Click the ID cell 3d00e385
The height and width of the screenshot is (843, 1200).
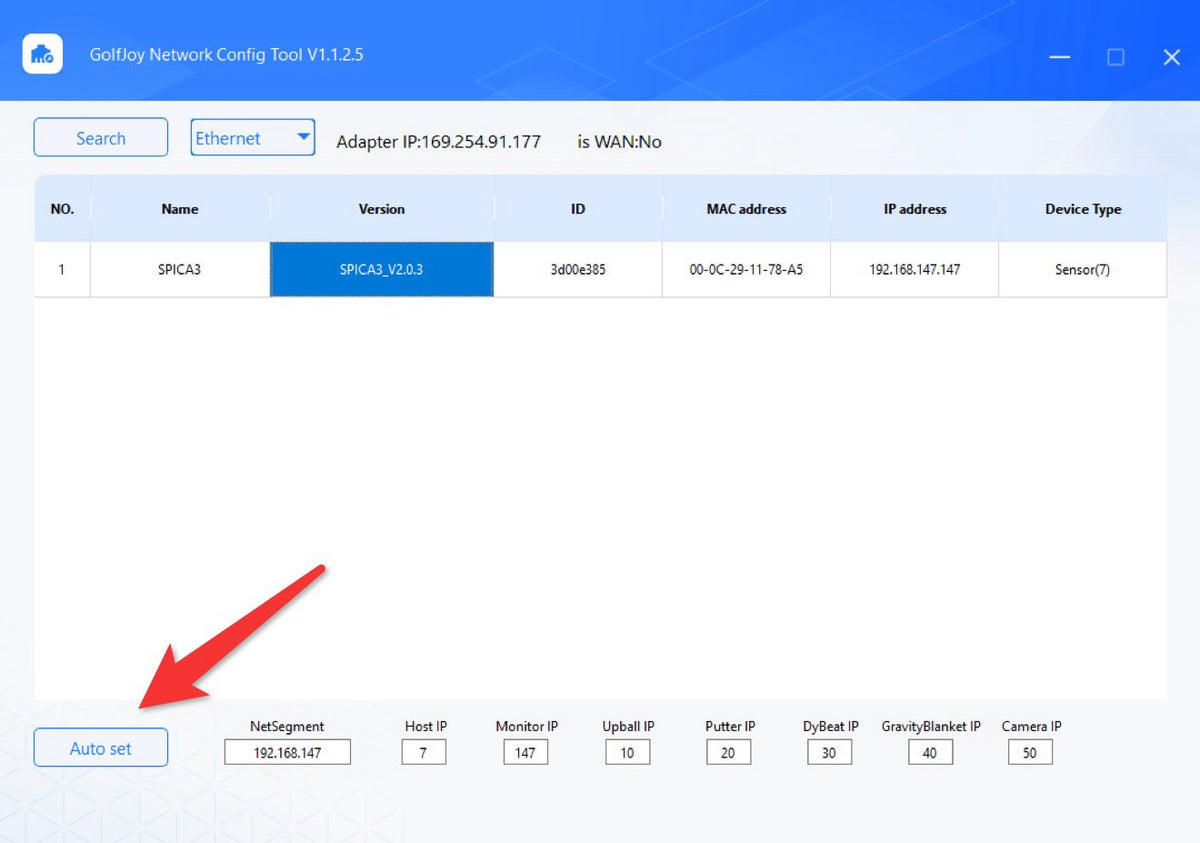[x=578, y=269]
